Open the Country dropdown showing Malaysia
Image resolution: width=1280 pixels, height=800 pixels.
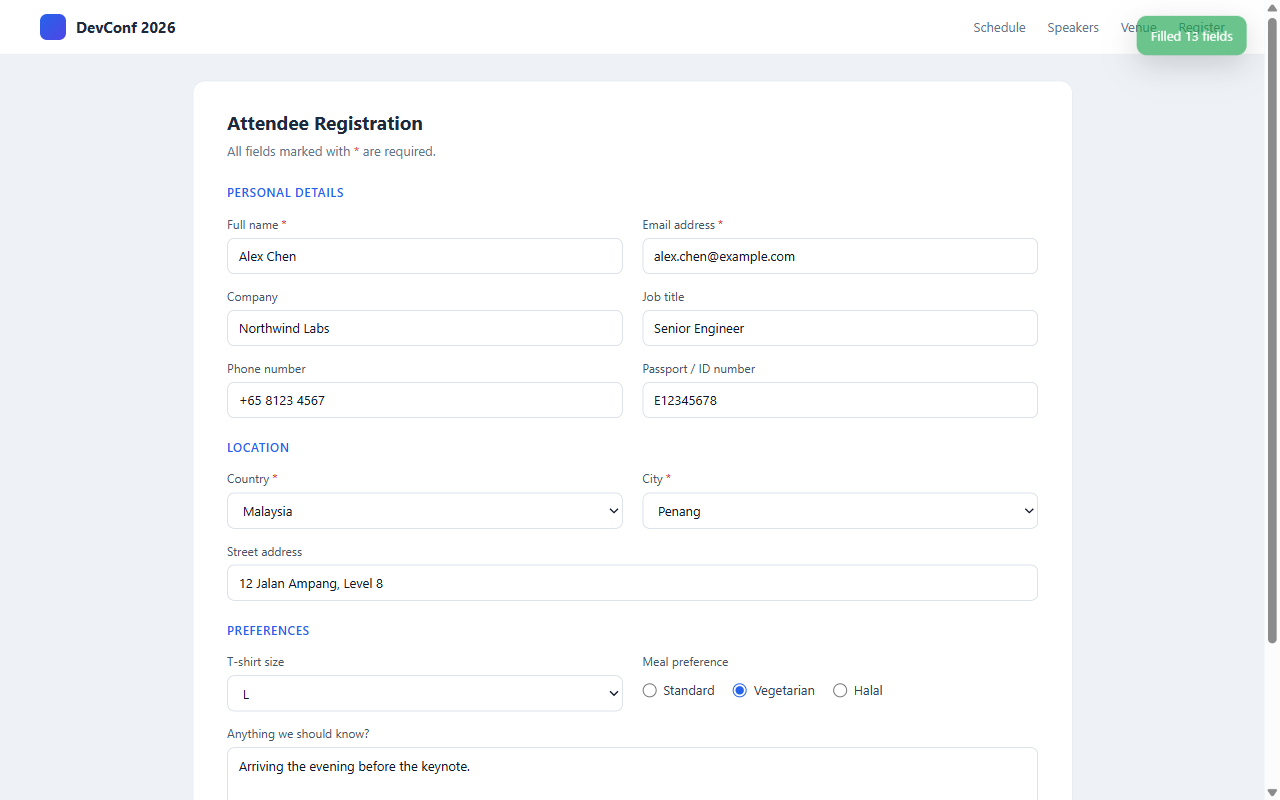coord(425,511)
